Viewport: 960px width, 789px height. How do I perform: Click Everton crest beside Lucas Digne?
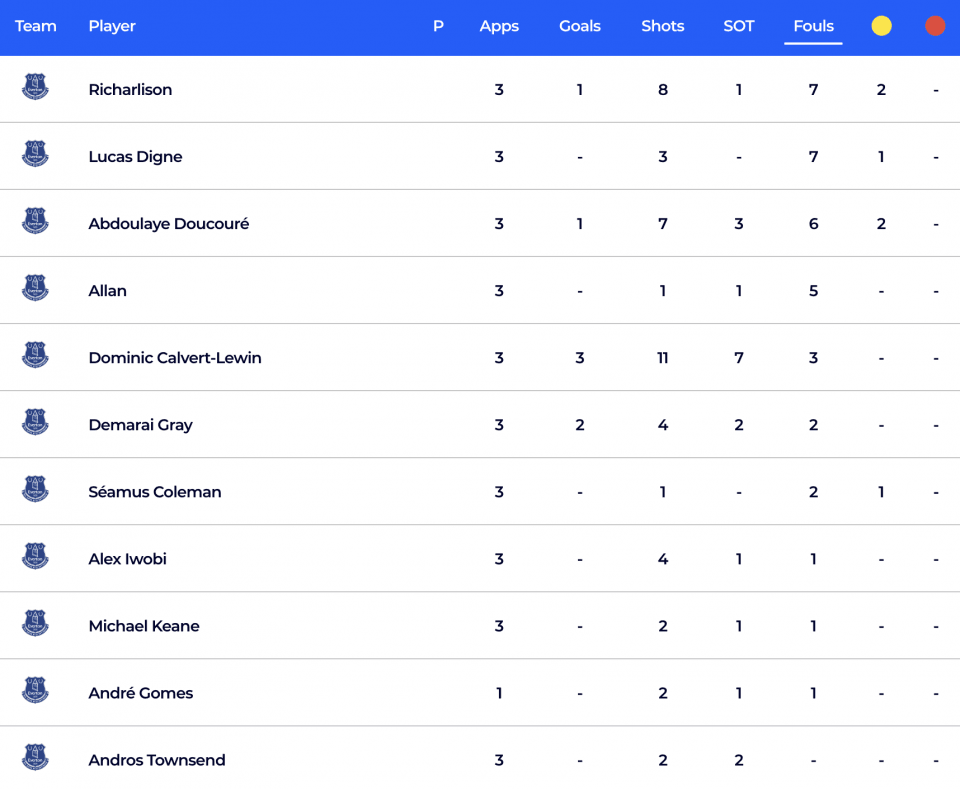click(x=35, y=154)
